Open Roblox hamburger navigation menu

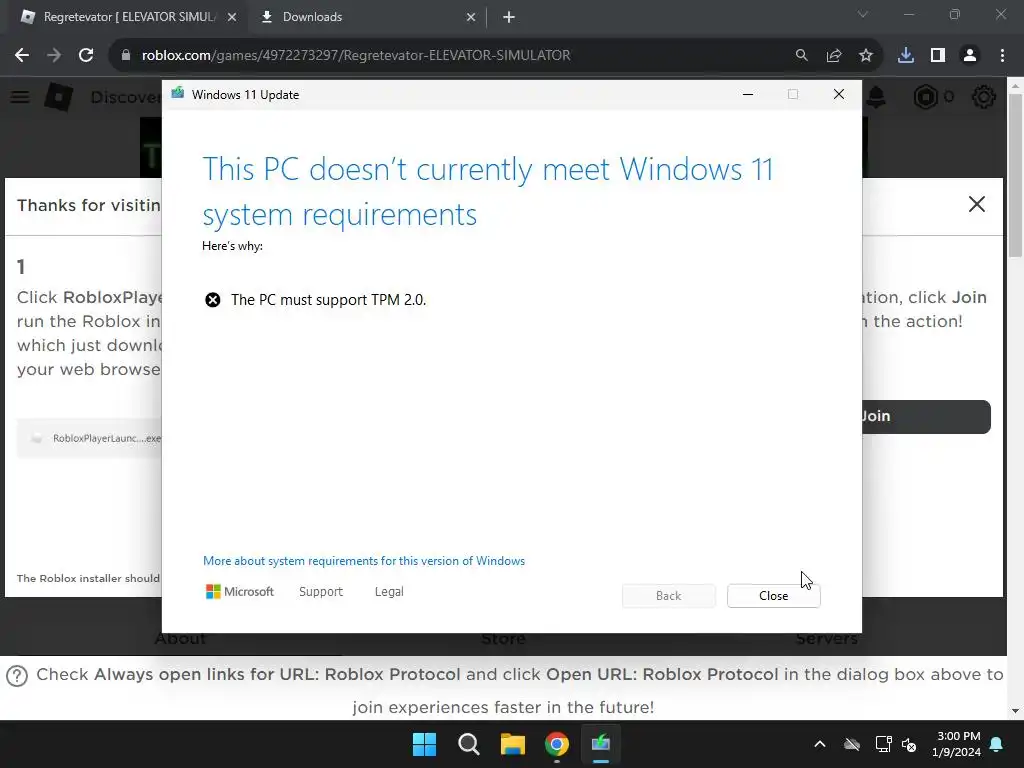pos(20,97)
